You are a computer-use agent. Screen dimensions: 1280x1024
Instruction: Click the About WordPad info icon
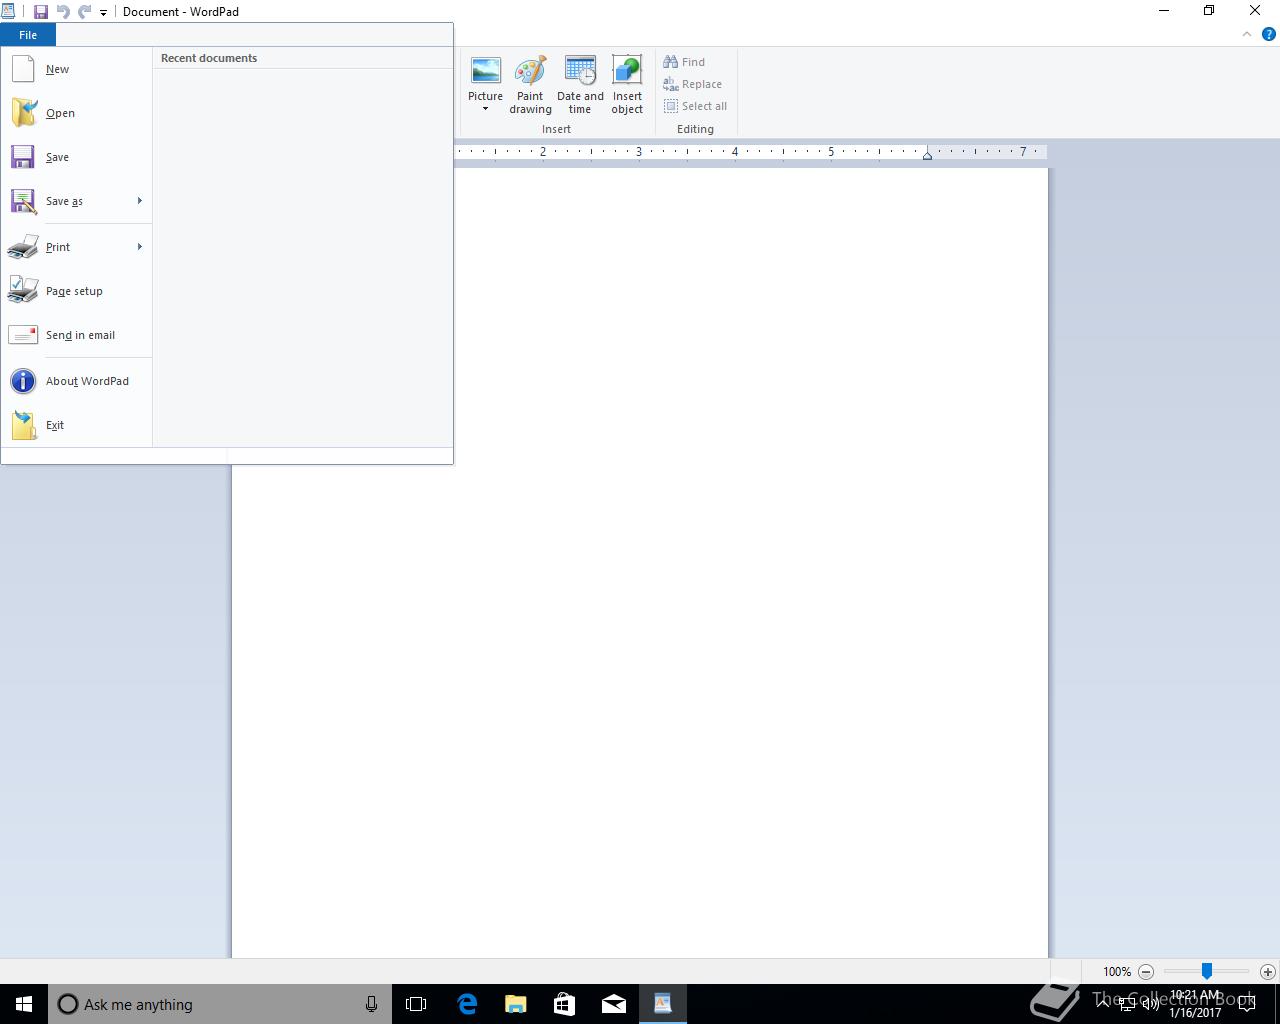[23, 381]
